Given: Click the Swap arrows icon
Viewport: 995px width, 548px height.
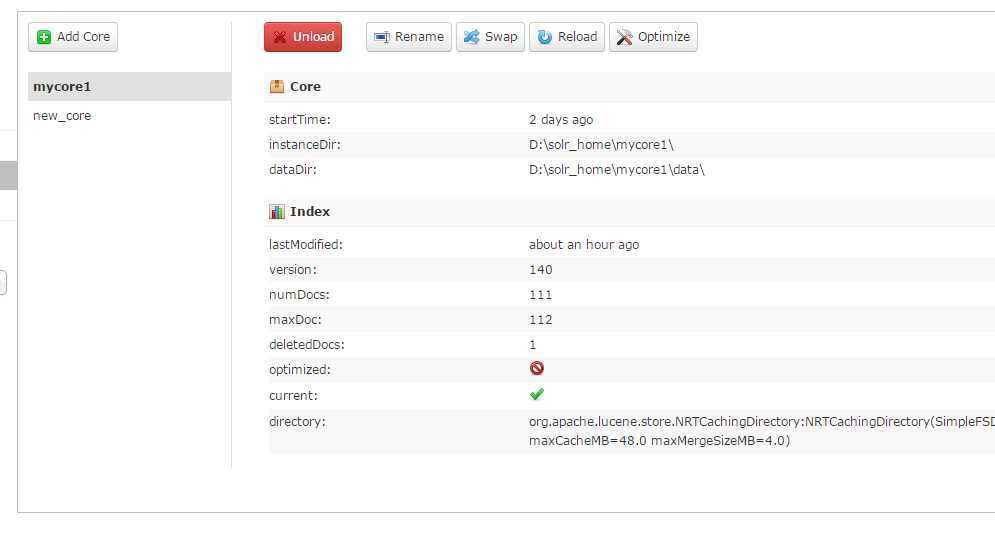Looking at the screenshot, I should click(471, 37).
